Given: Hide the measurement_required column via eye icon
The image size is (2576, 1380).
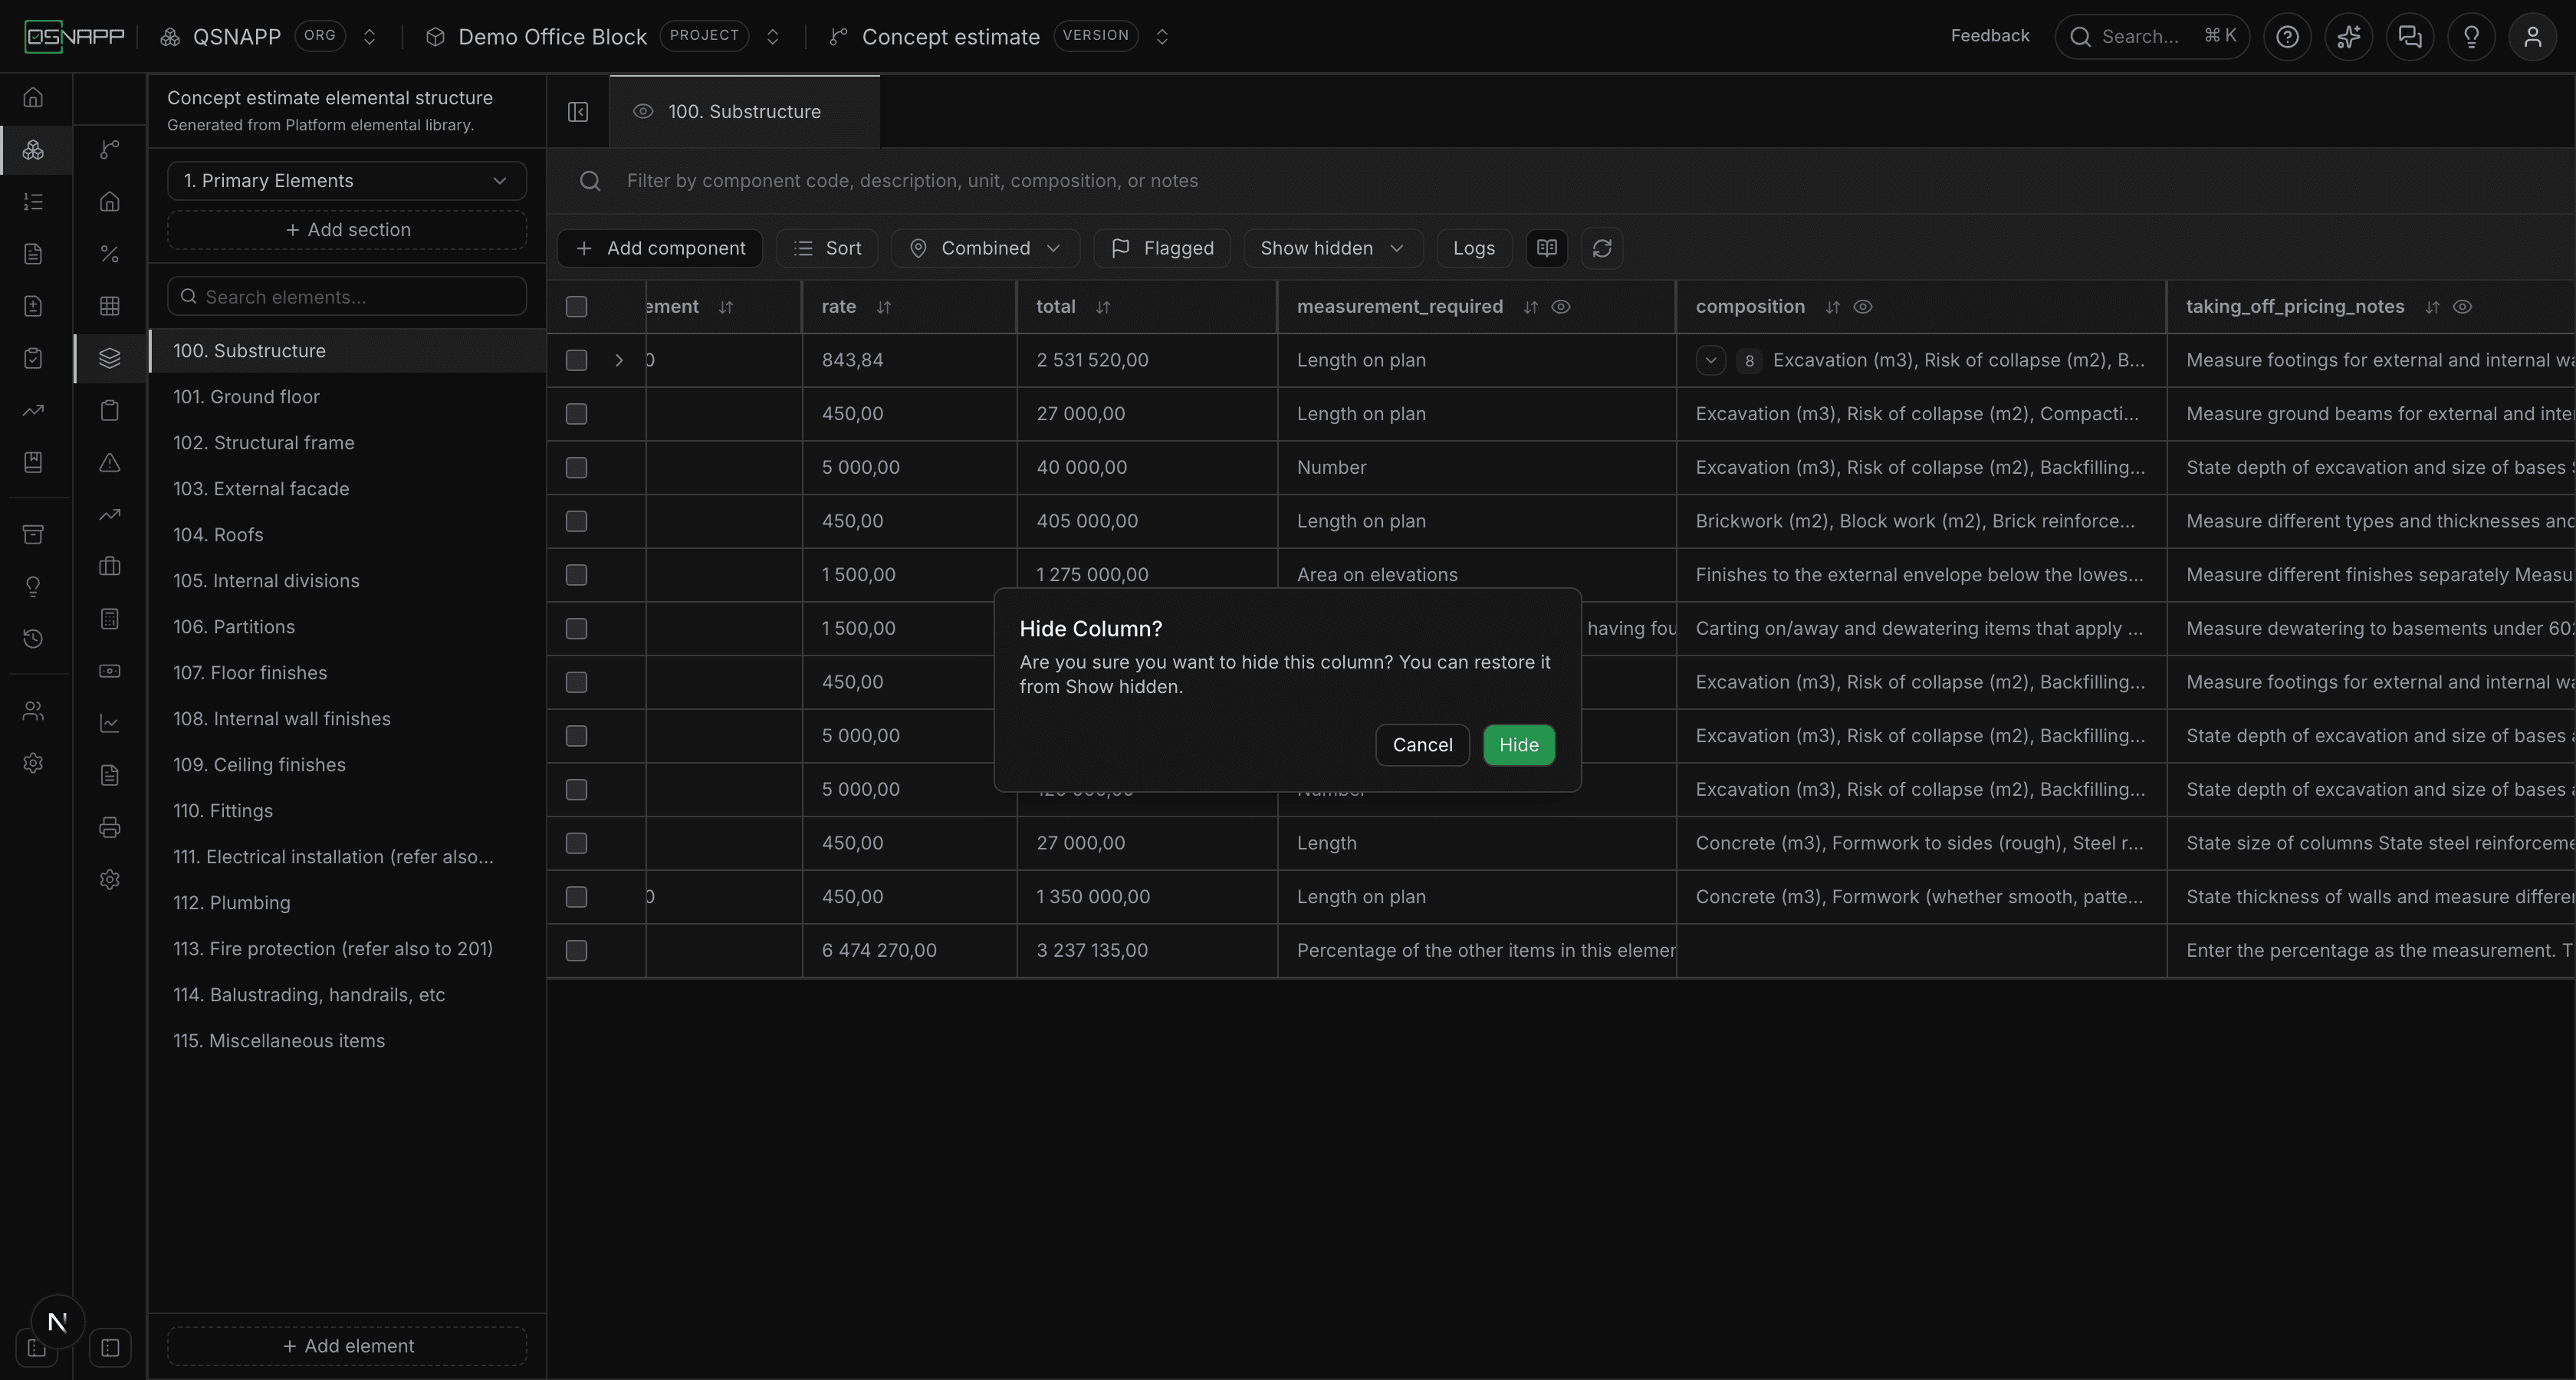Looking at the screenshot, I should coord(1560,307).
